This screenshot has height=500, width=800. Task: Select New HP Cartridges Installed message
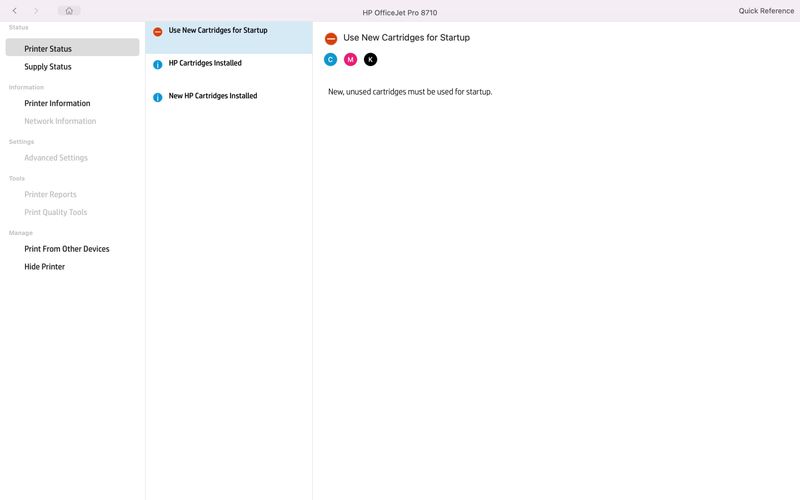tap(229, 103)
